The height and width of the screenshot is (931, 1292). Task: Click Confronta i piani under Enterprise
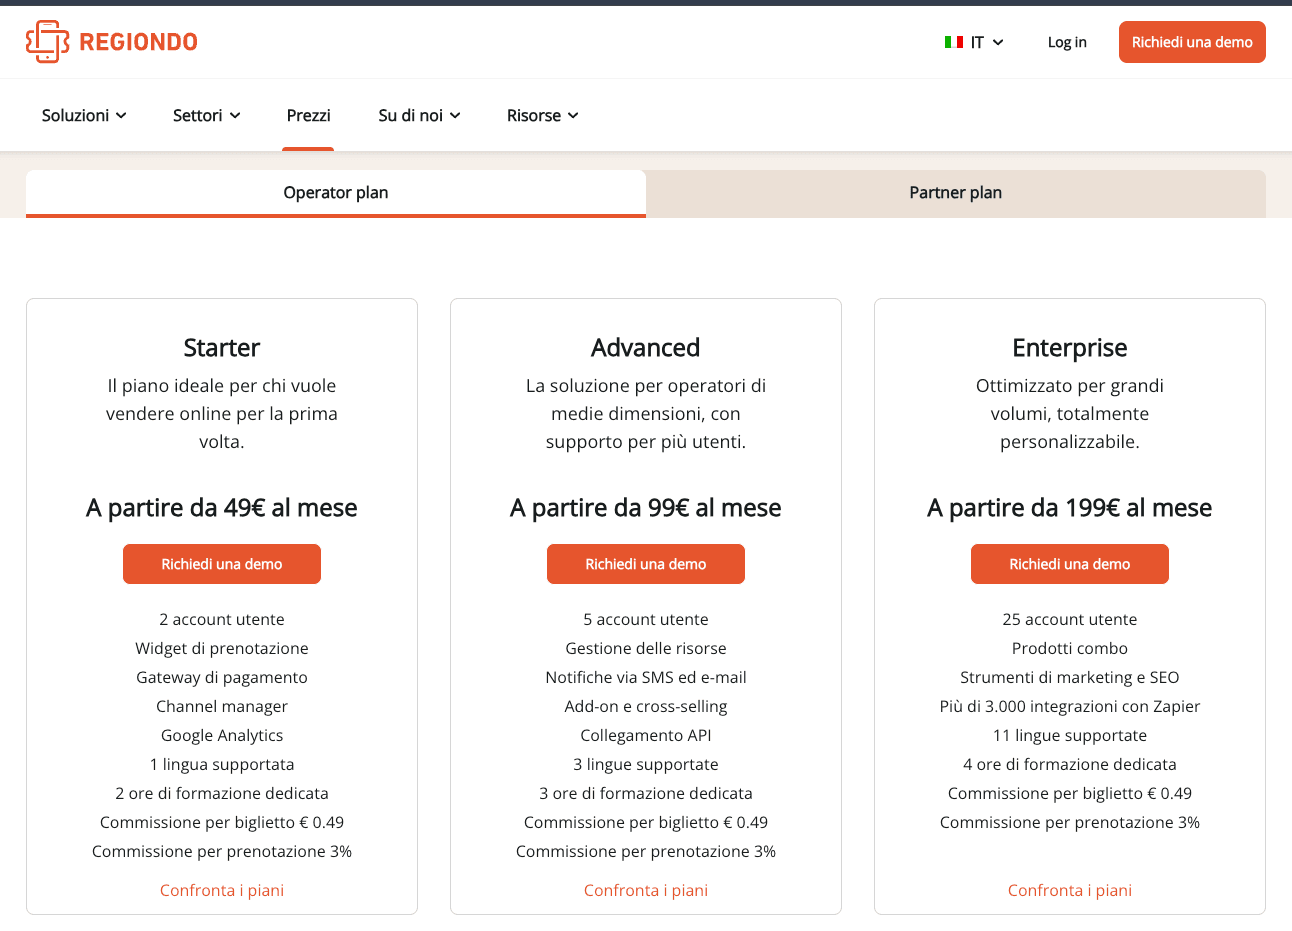pos(1069,889)
